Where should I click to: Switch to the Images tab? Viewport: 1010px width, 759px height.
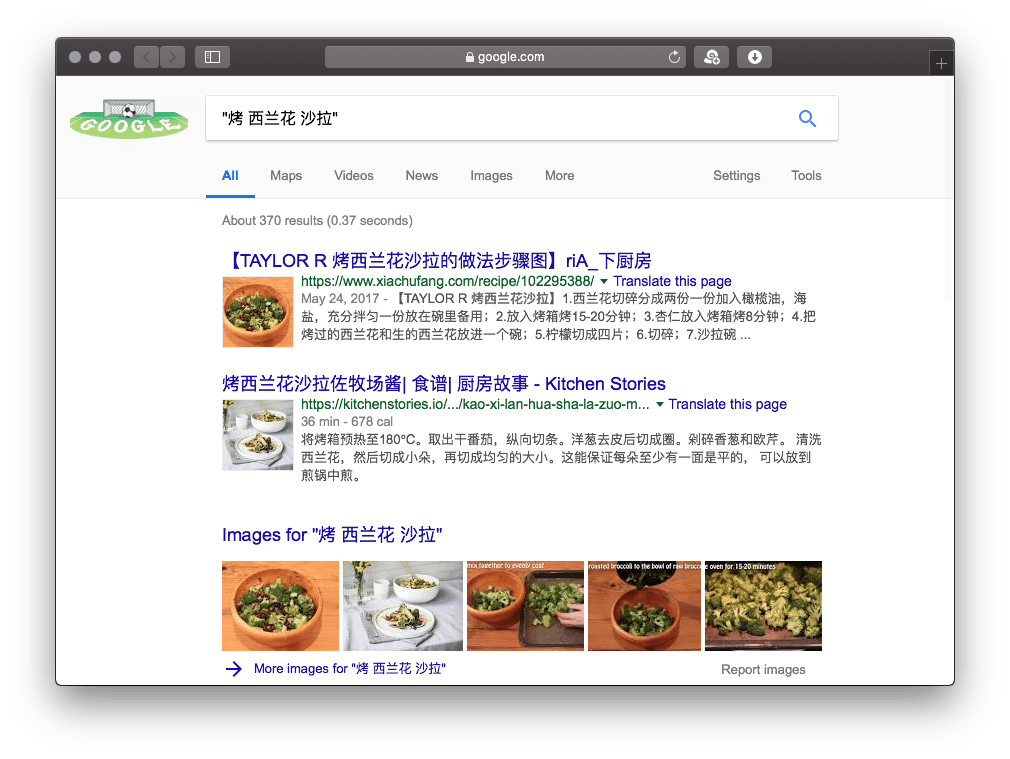pyautogui.click(x=491, y=176)
